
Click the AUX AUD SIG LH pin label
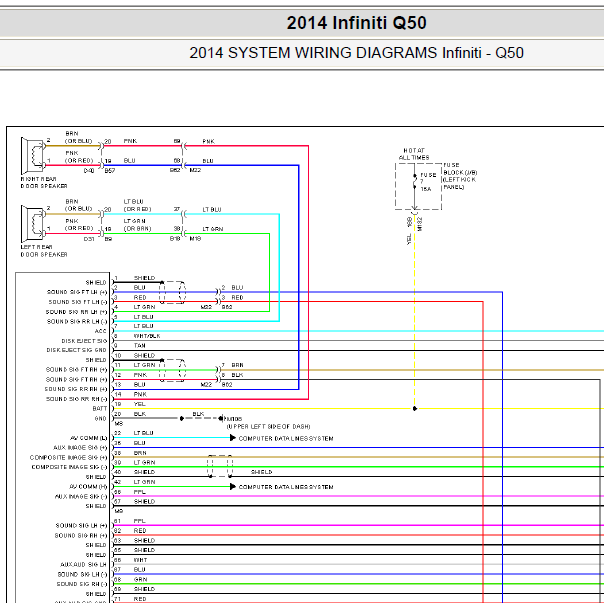(x=83, y=564)
